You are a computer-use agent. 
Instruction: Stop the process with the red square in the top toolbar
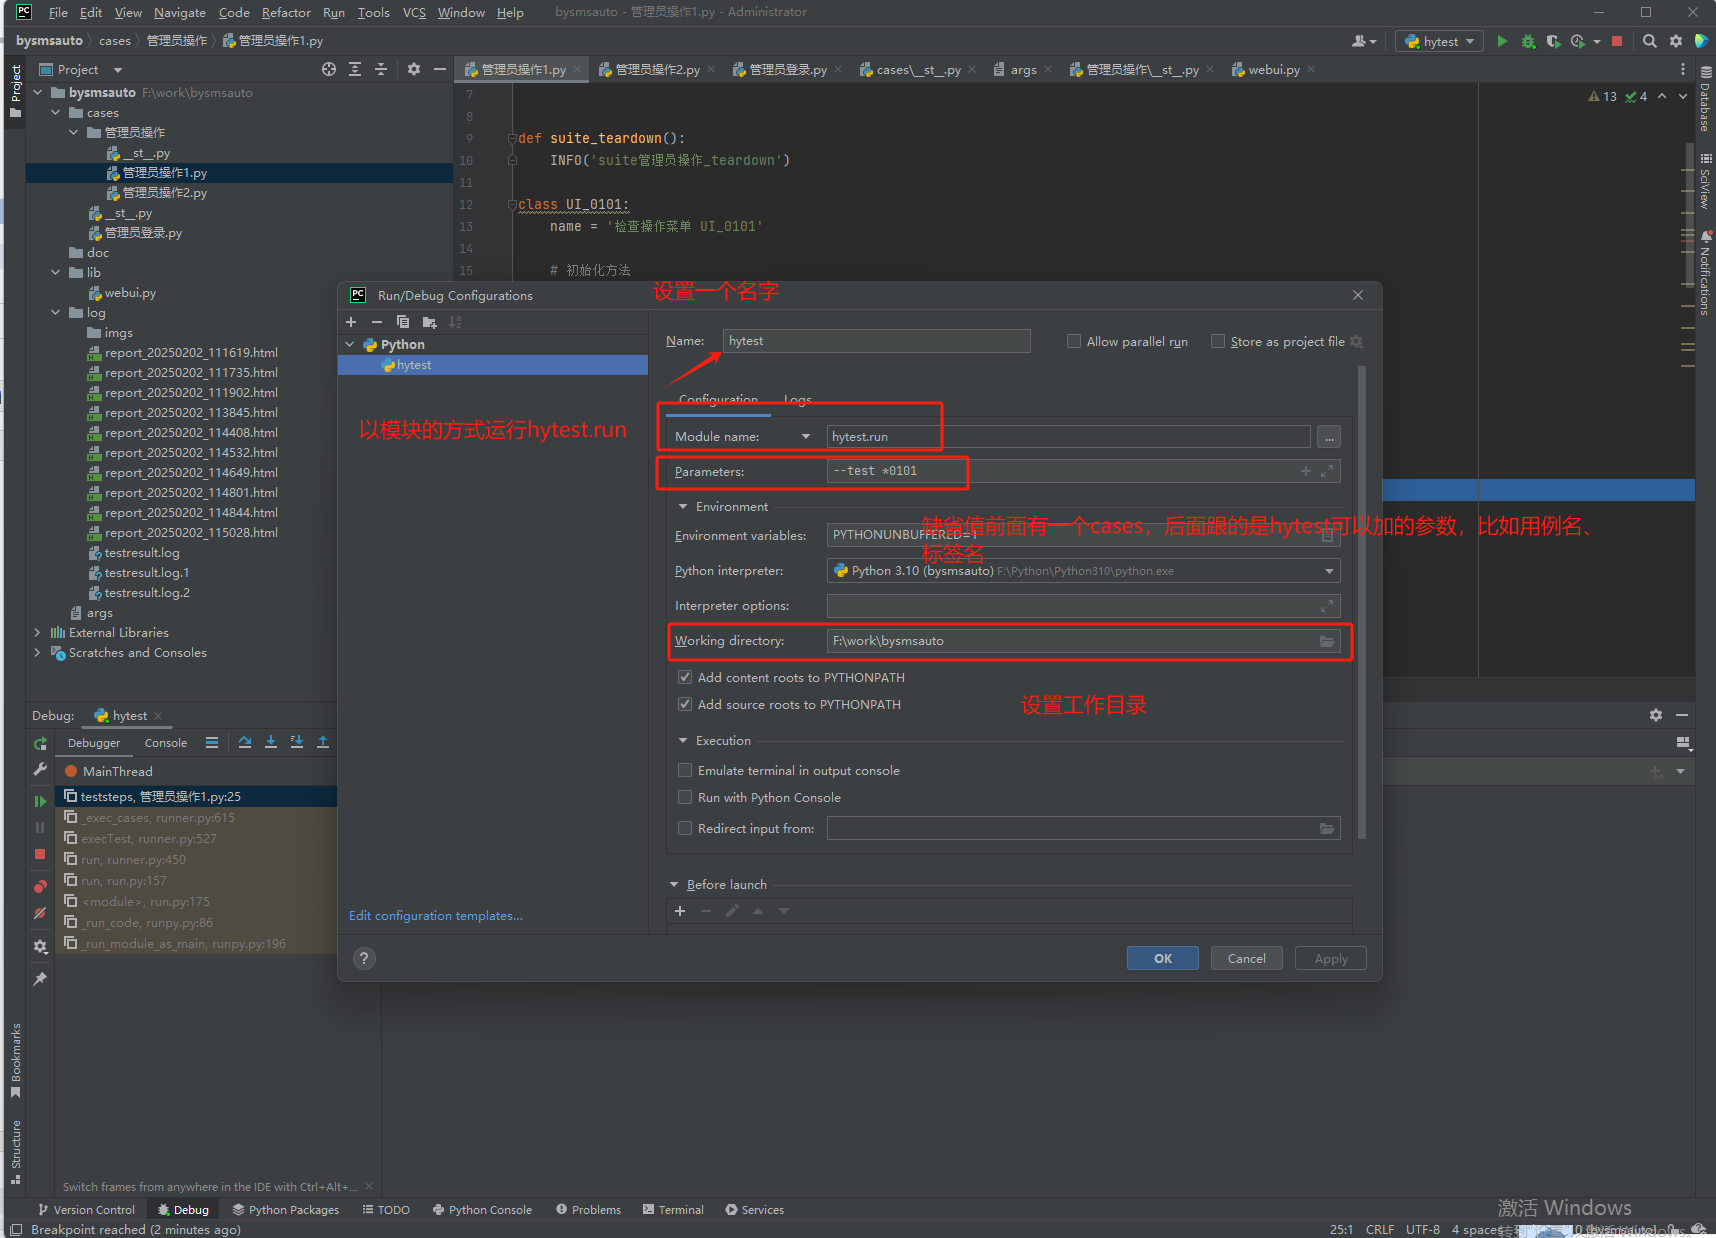tap(1617, 41)
